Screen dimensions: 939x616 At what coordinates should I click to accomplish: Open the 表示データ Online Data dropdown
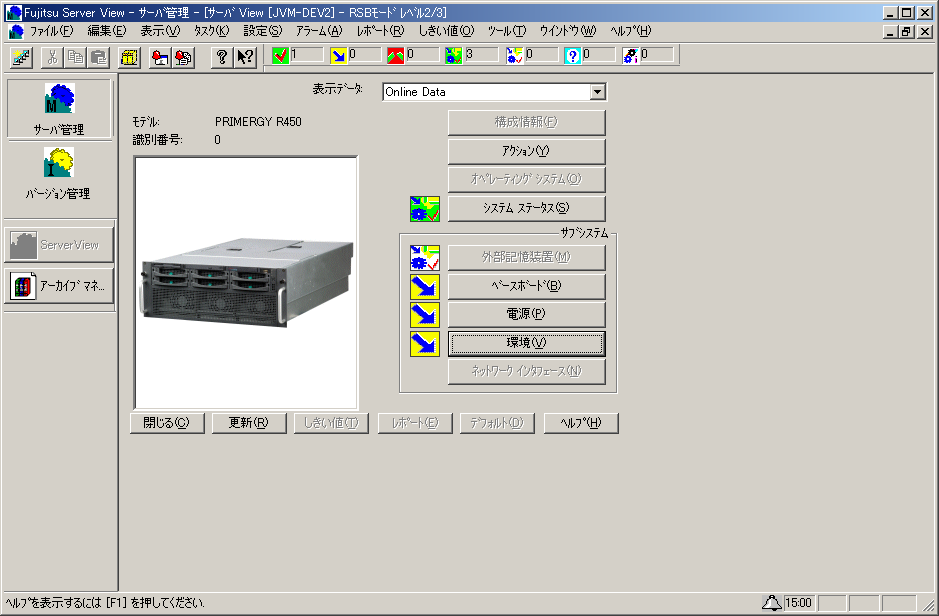tap(597, 92)
